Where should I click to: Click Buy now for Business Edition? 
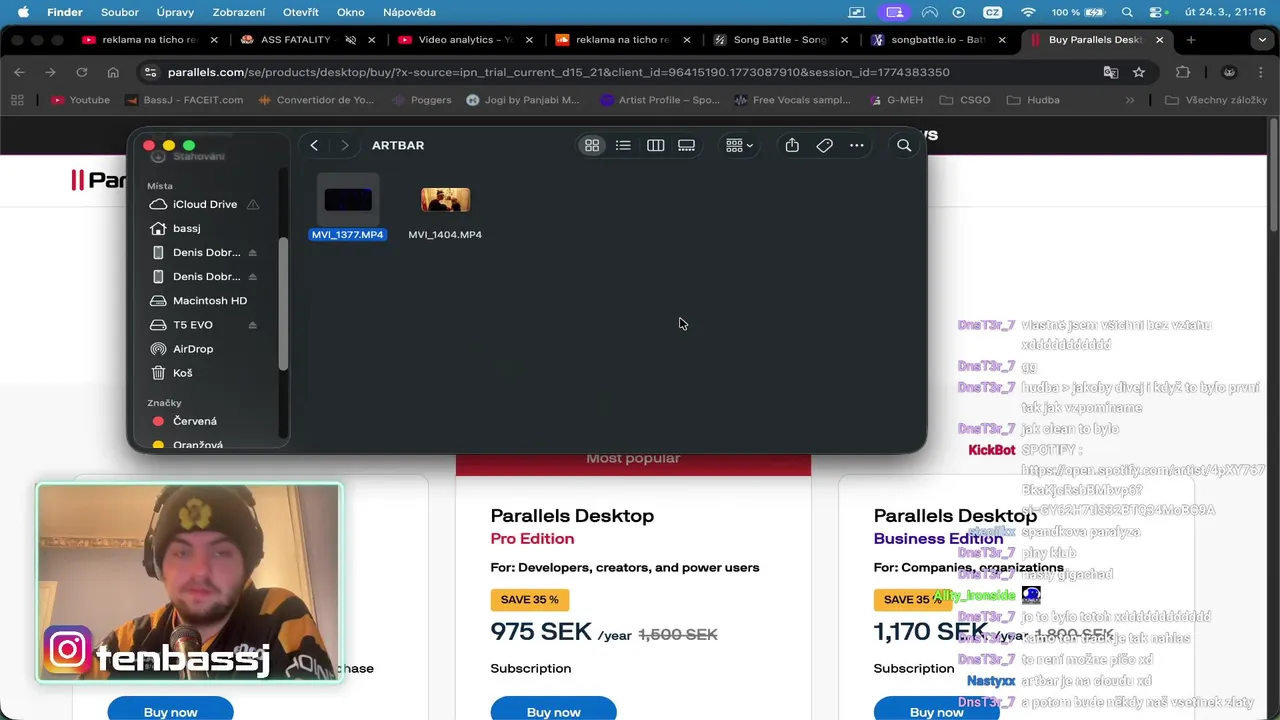pyautogui.click(x=936, y=711)
